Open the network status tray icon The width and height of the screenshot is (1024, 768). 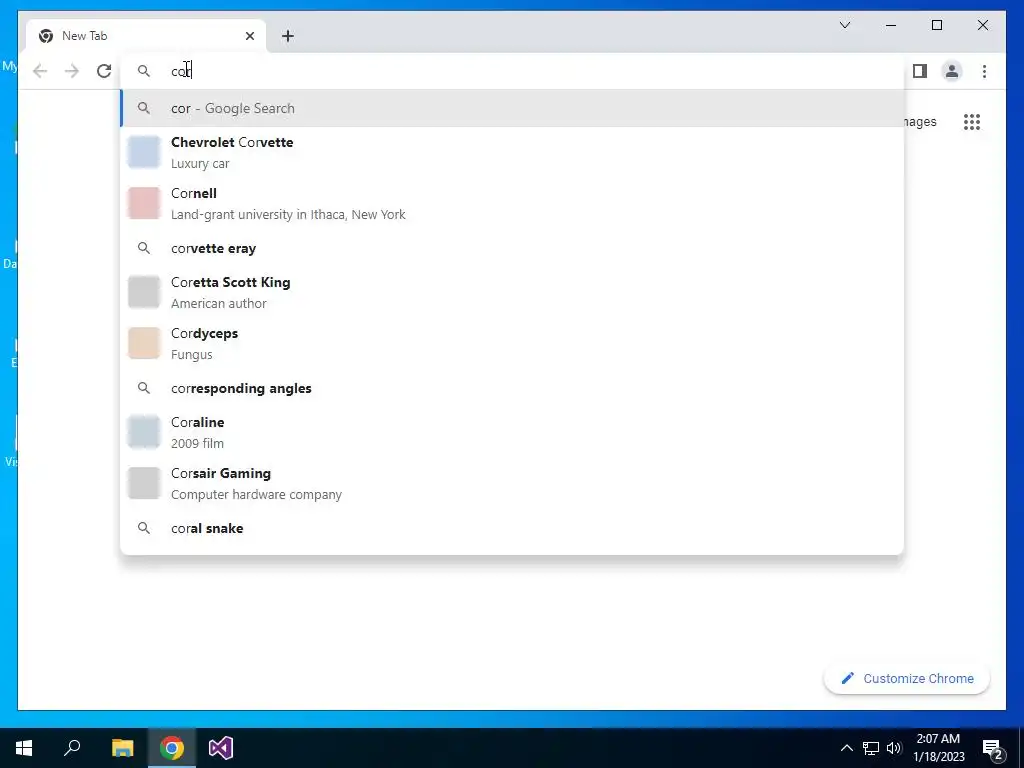click(x=871, y=748)
